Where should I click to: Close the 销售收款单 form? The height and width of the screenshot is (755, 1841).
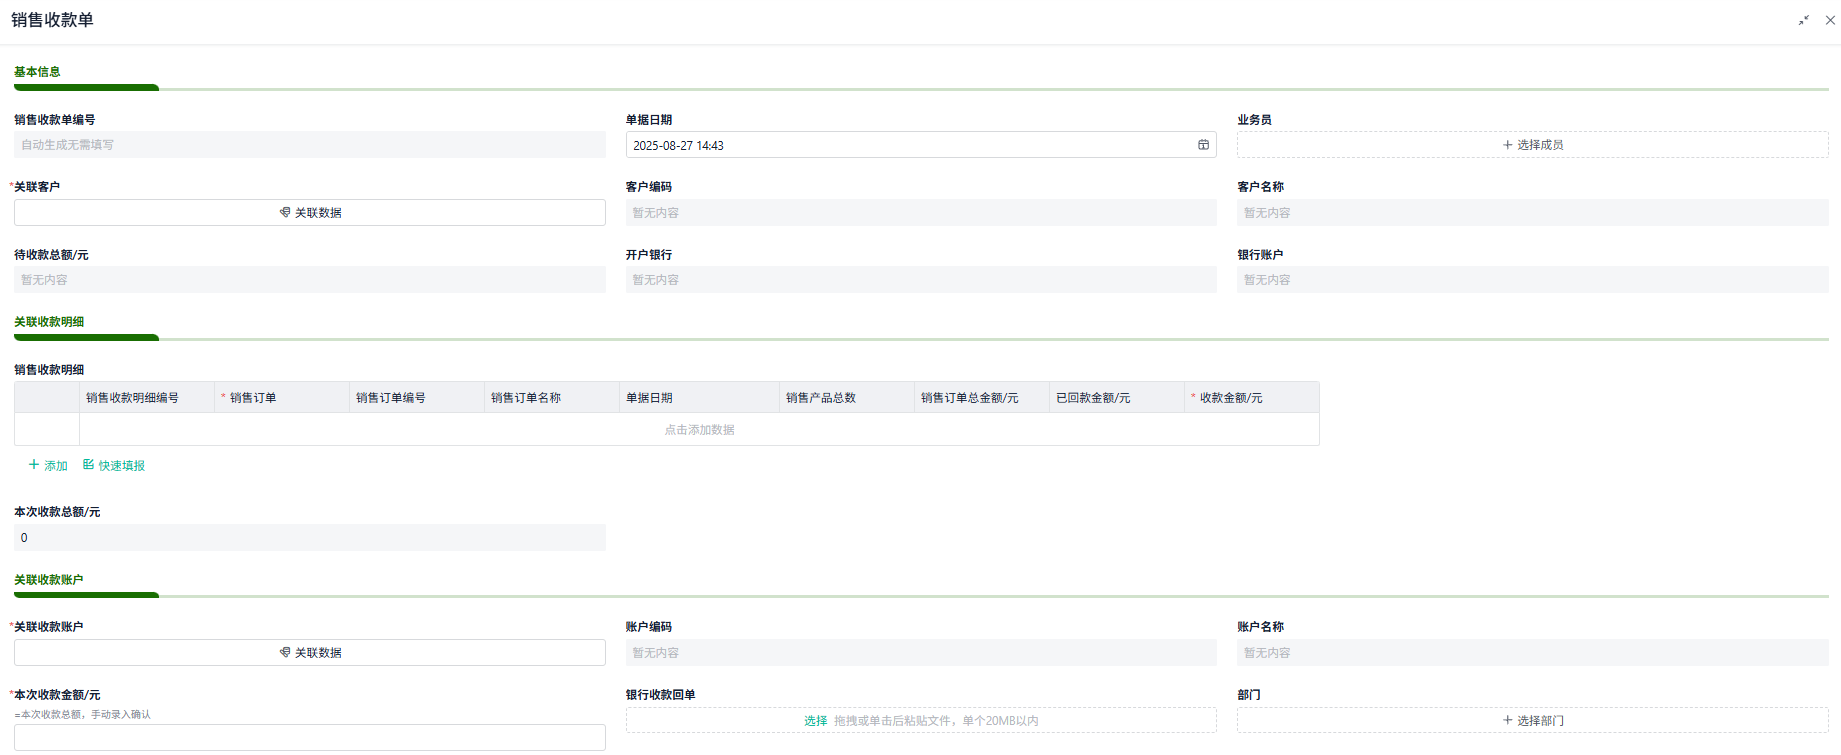(1830, 20)
